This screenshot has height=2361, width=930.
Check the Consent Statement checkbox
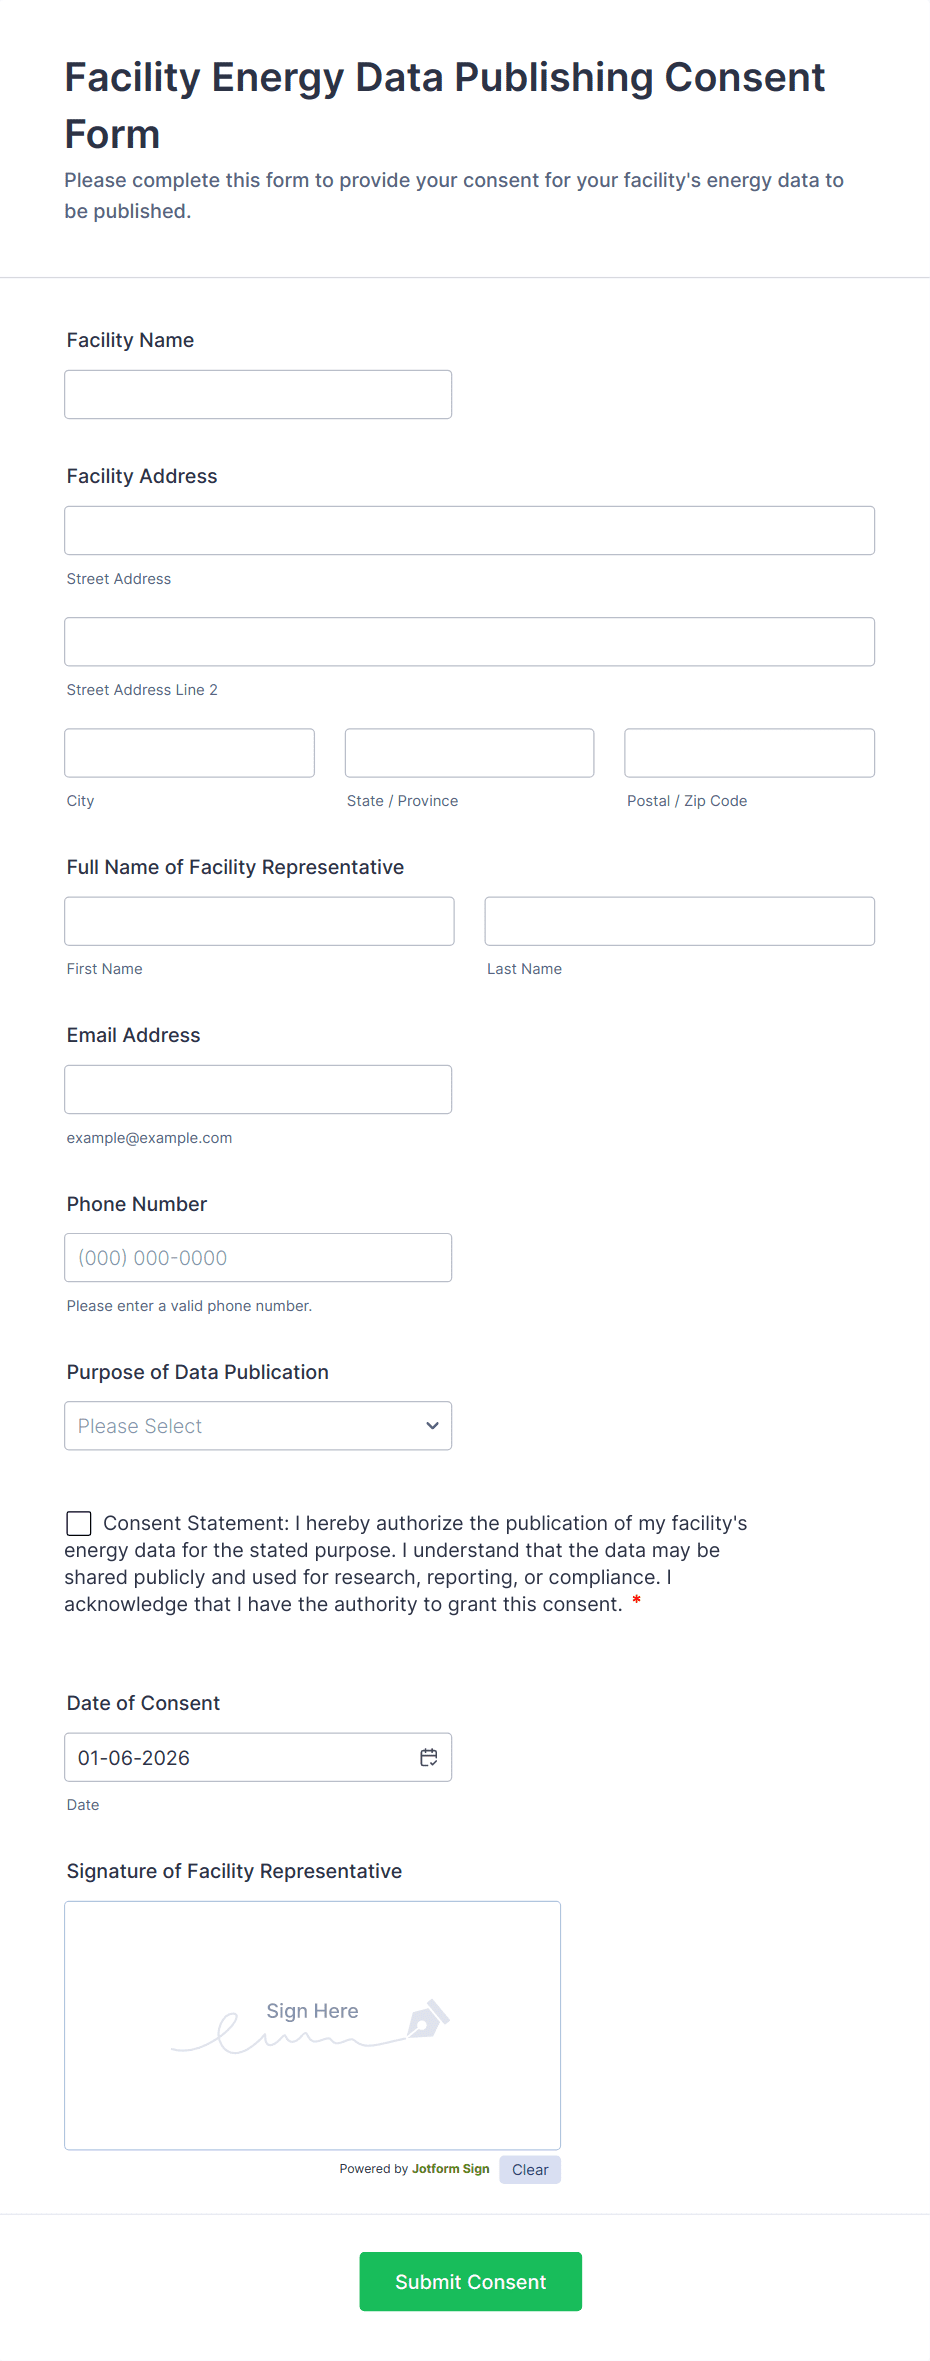(x=79, y=1523)
